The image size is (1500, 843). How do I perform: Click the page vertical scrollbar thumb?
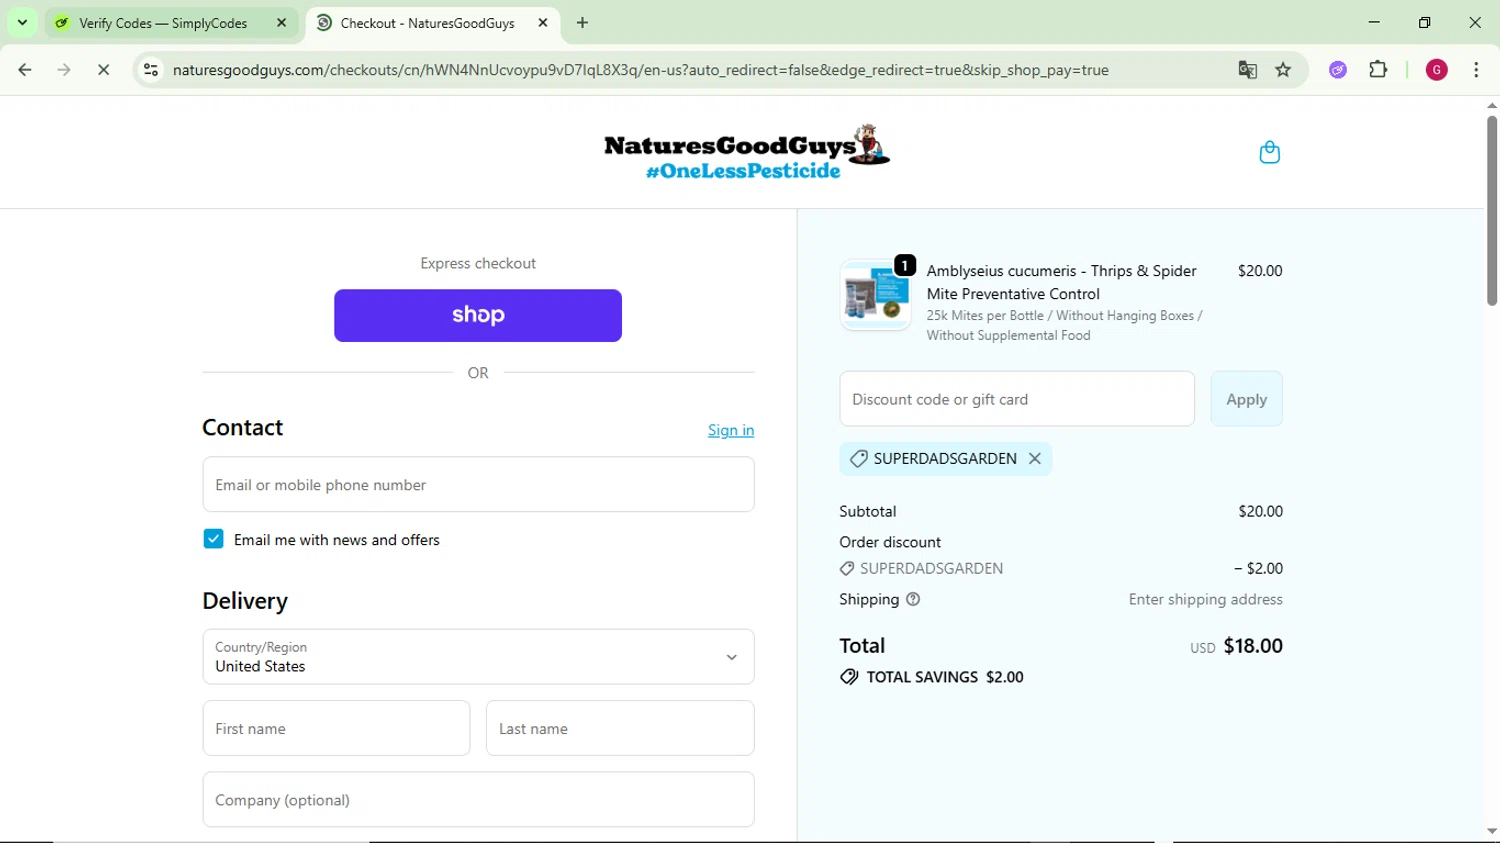(x=1491, y=210)
